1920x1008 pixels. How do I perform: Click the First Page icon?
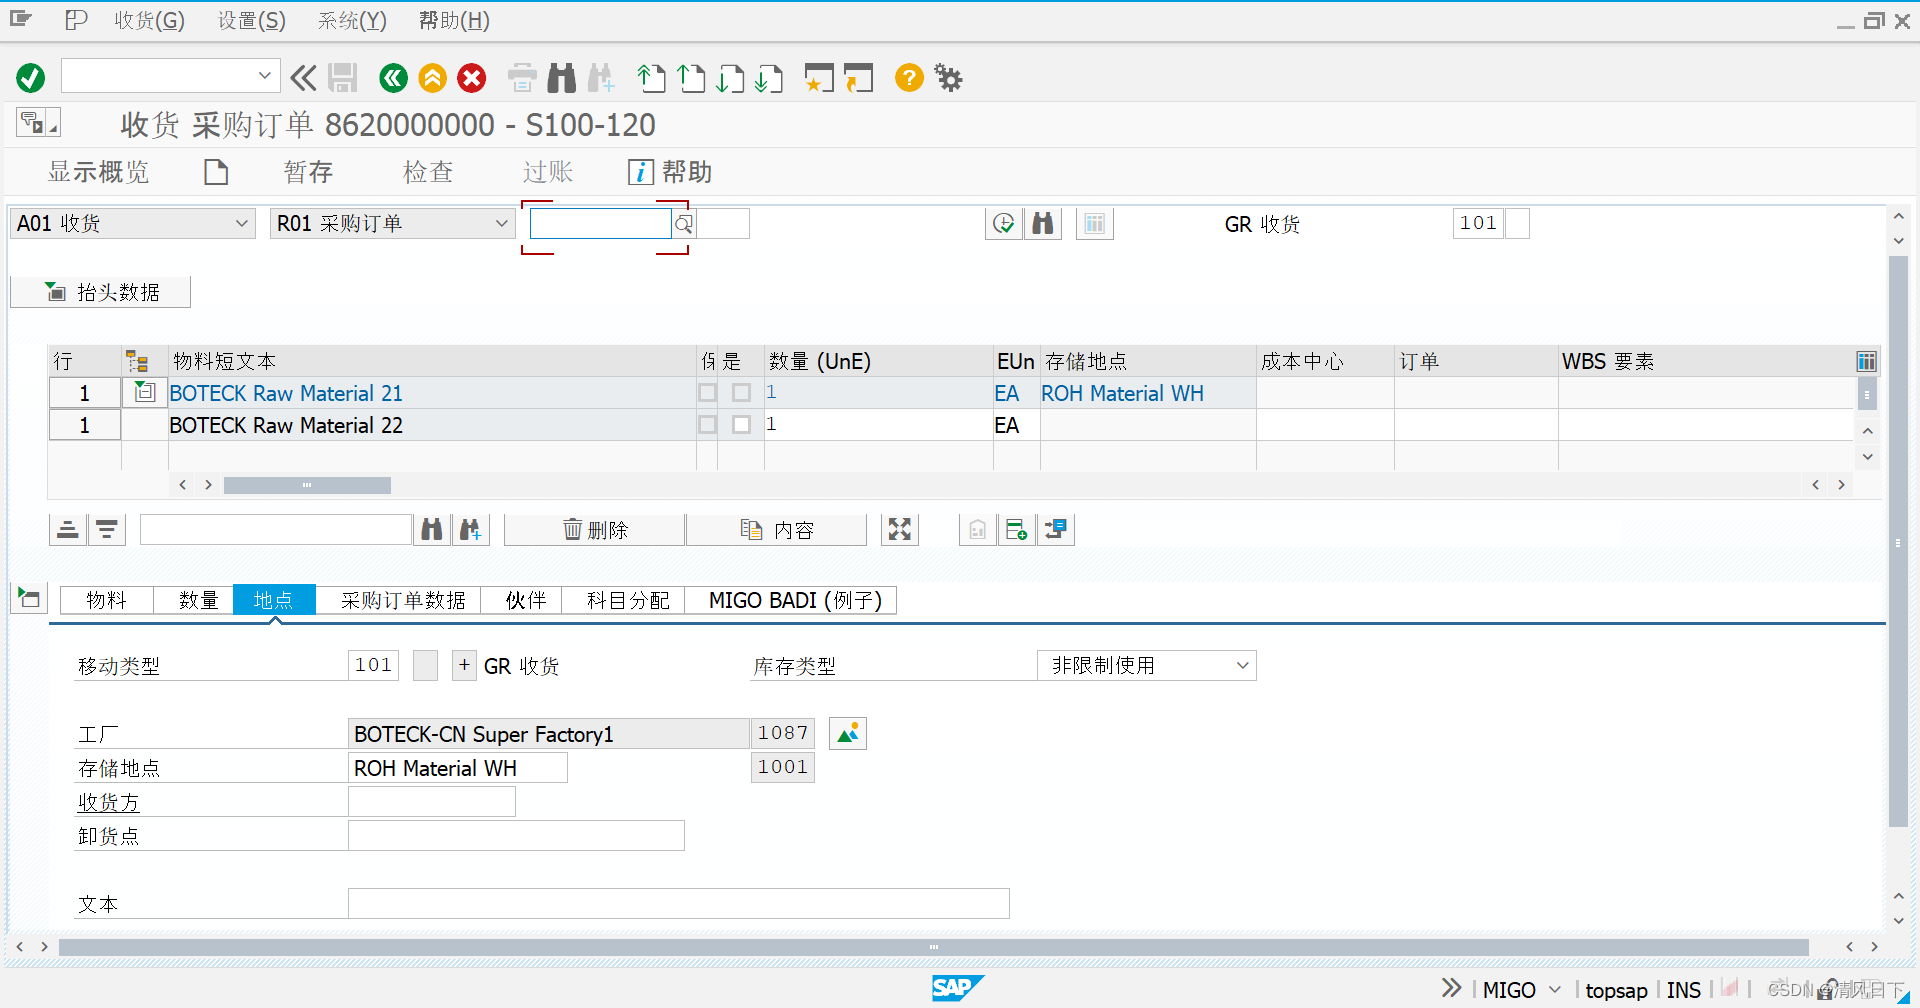pos(651,78)
